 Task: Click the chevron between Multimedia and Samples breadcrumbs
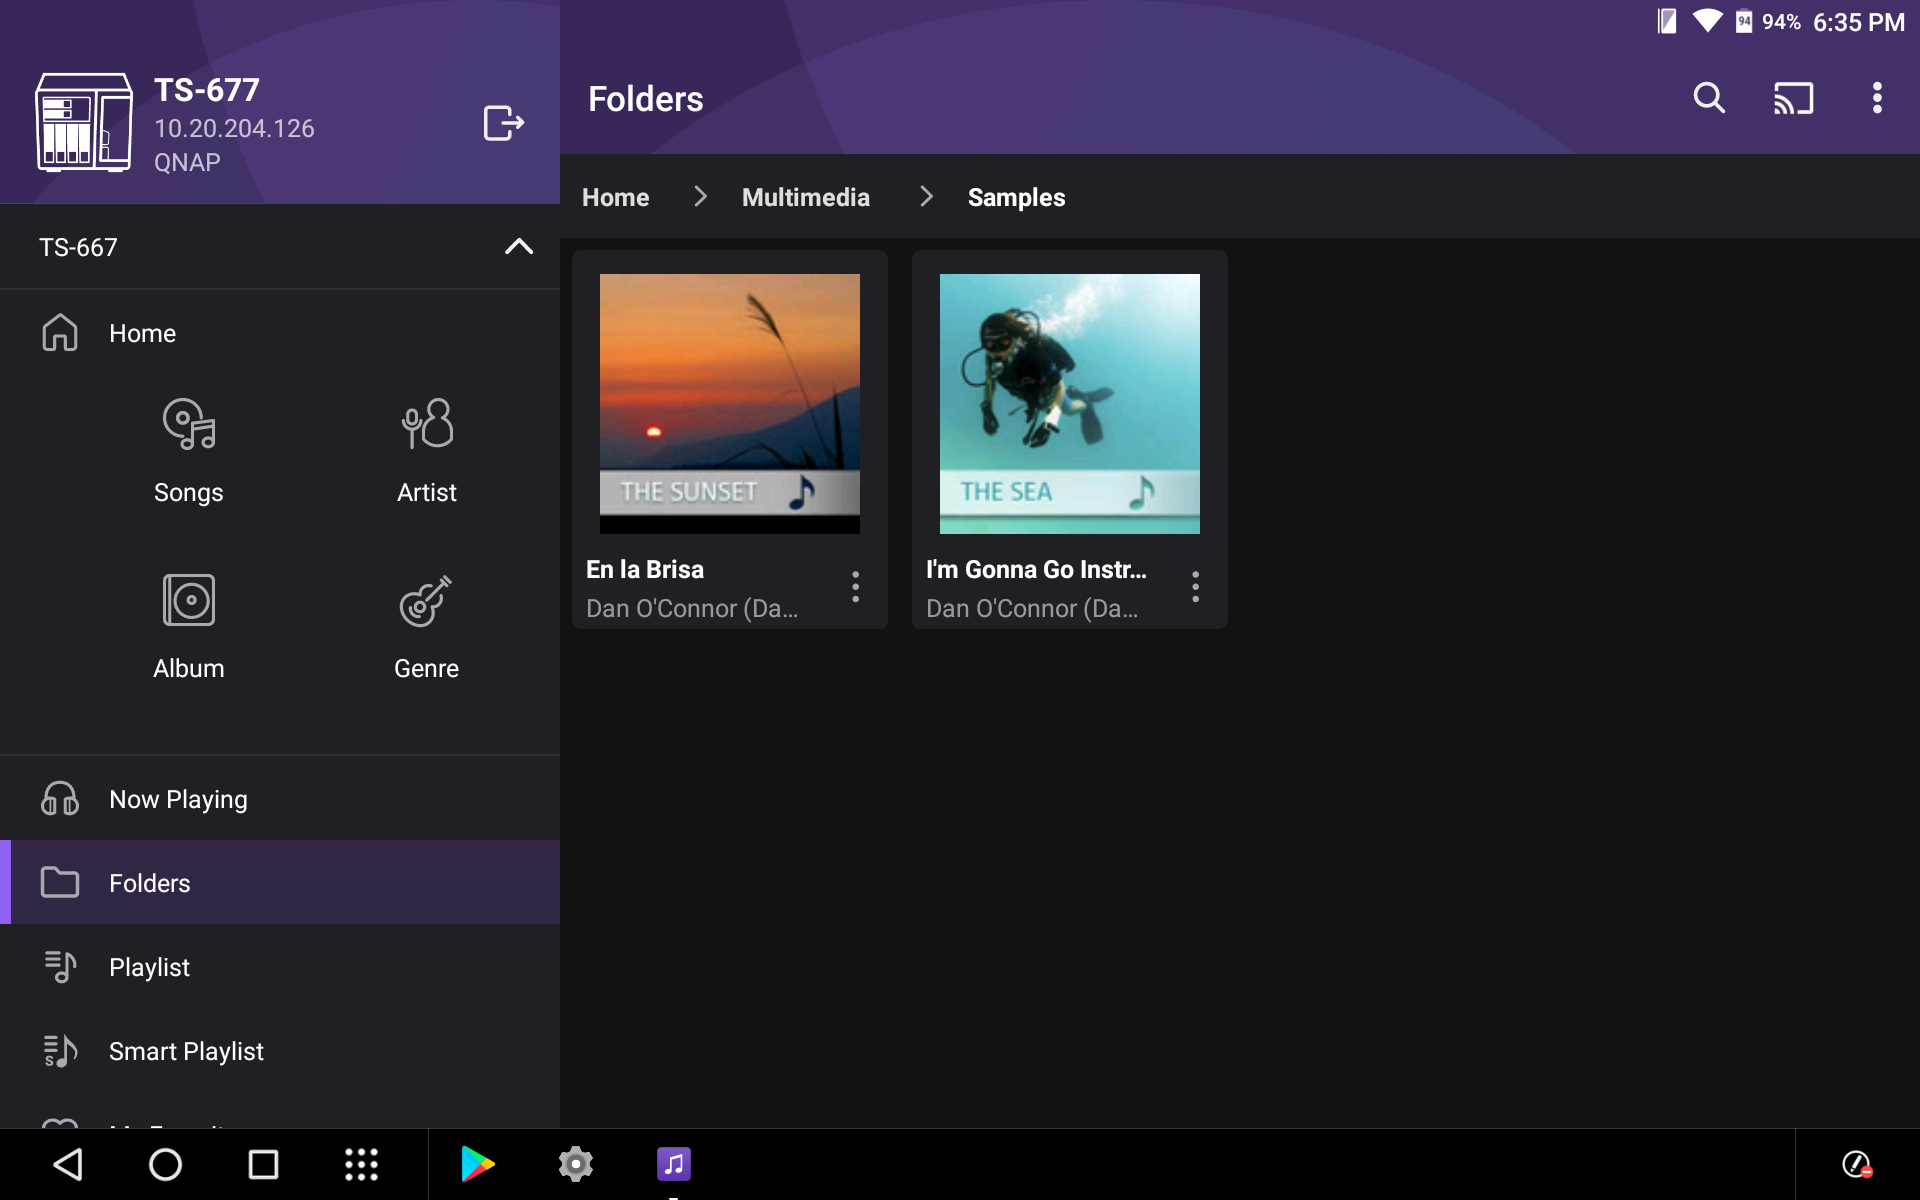pyautogui.click(x=926, y=197)
